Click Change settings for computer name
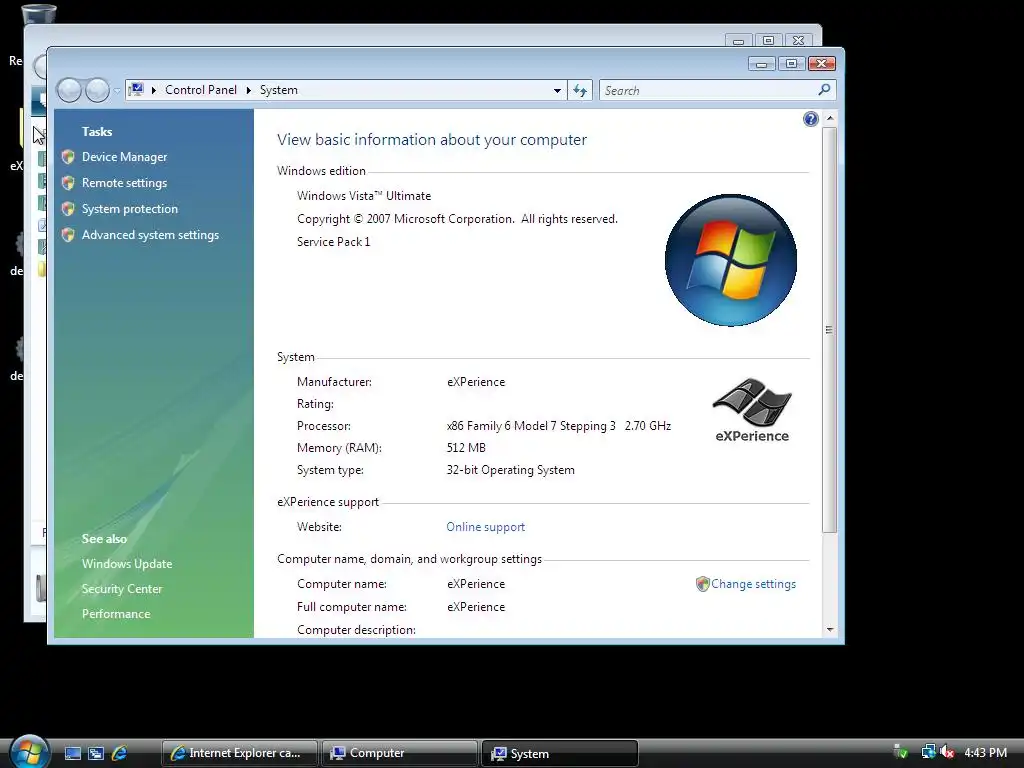 click(753, 584)
